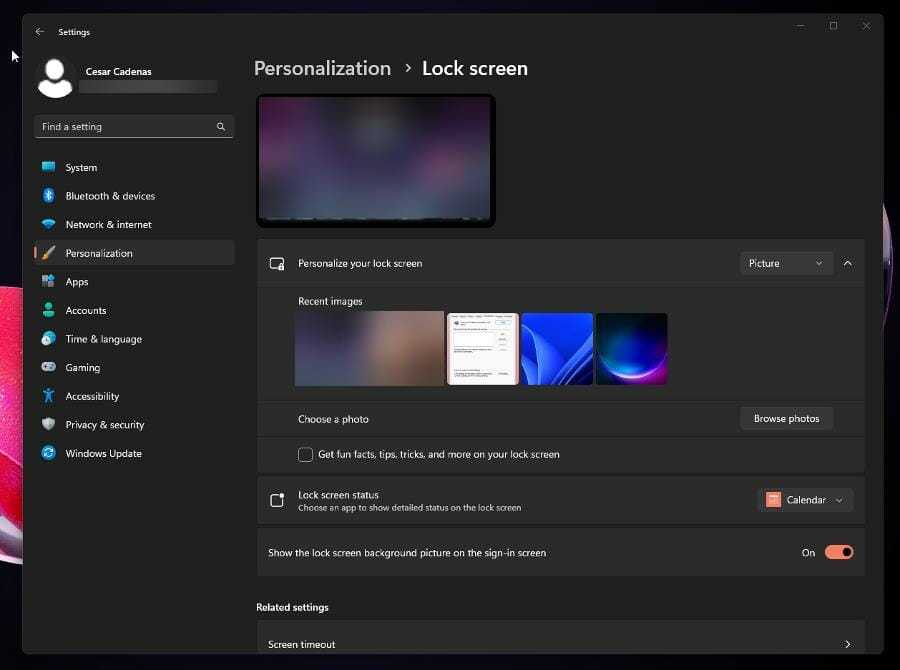The width and height of the screenshot is (900, 670).
Task: Open Windows Update settings
Action: (134, 453)
